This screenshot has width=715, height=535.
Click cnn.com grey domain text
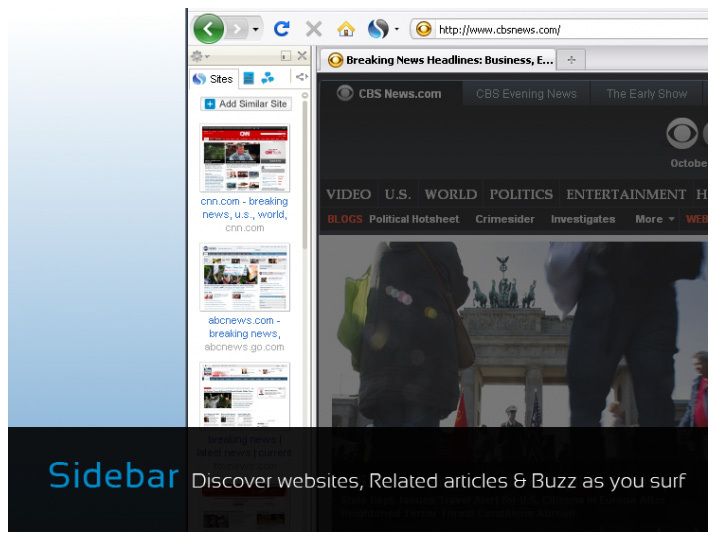244,228
